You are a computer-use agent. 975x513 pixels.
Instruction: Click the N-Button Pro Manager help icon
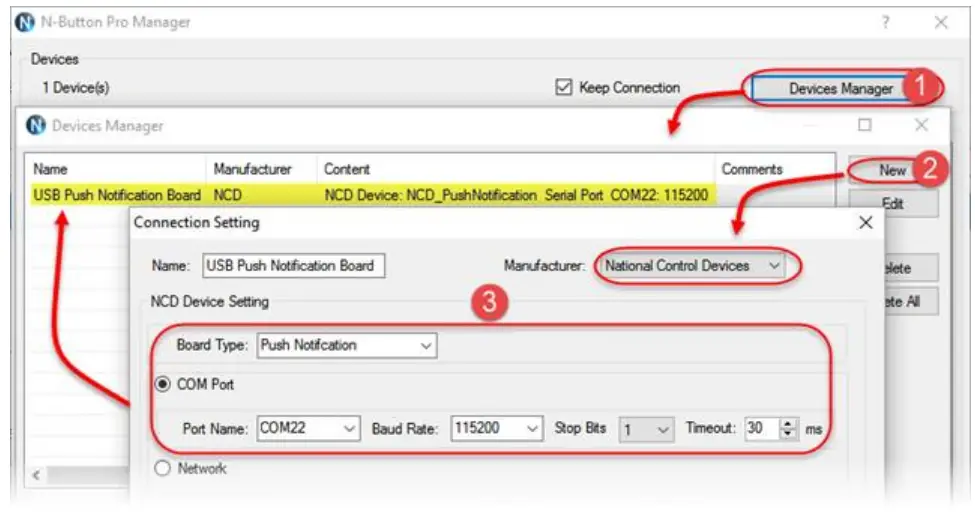885,22
